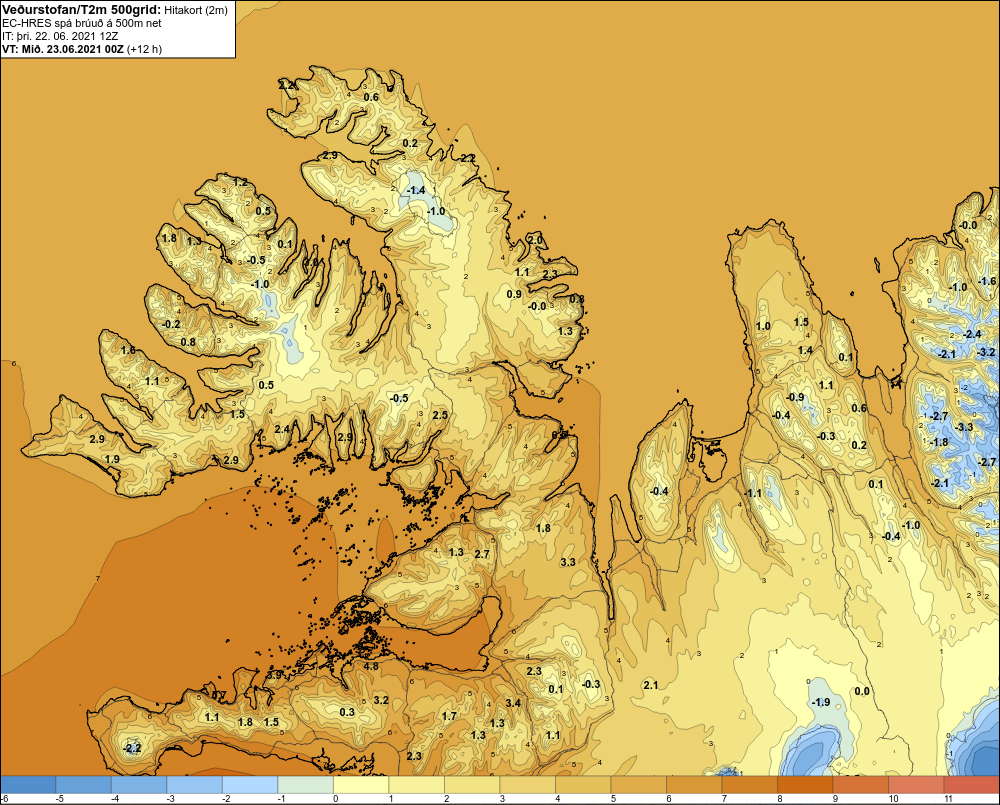This screenshot has width=1000, height=805.
Task: Click the '4.8' temperature value
Action: point(371,667)
